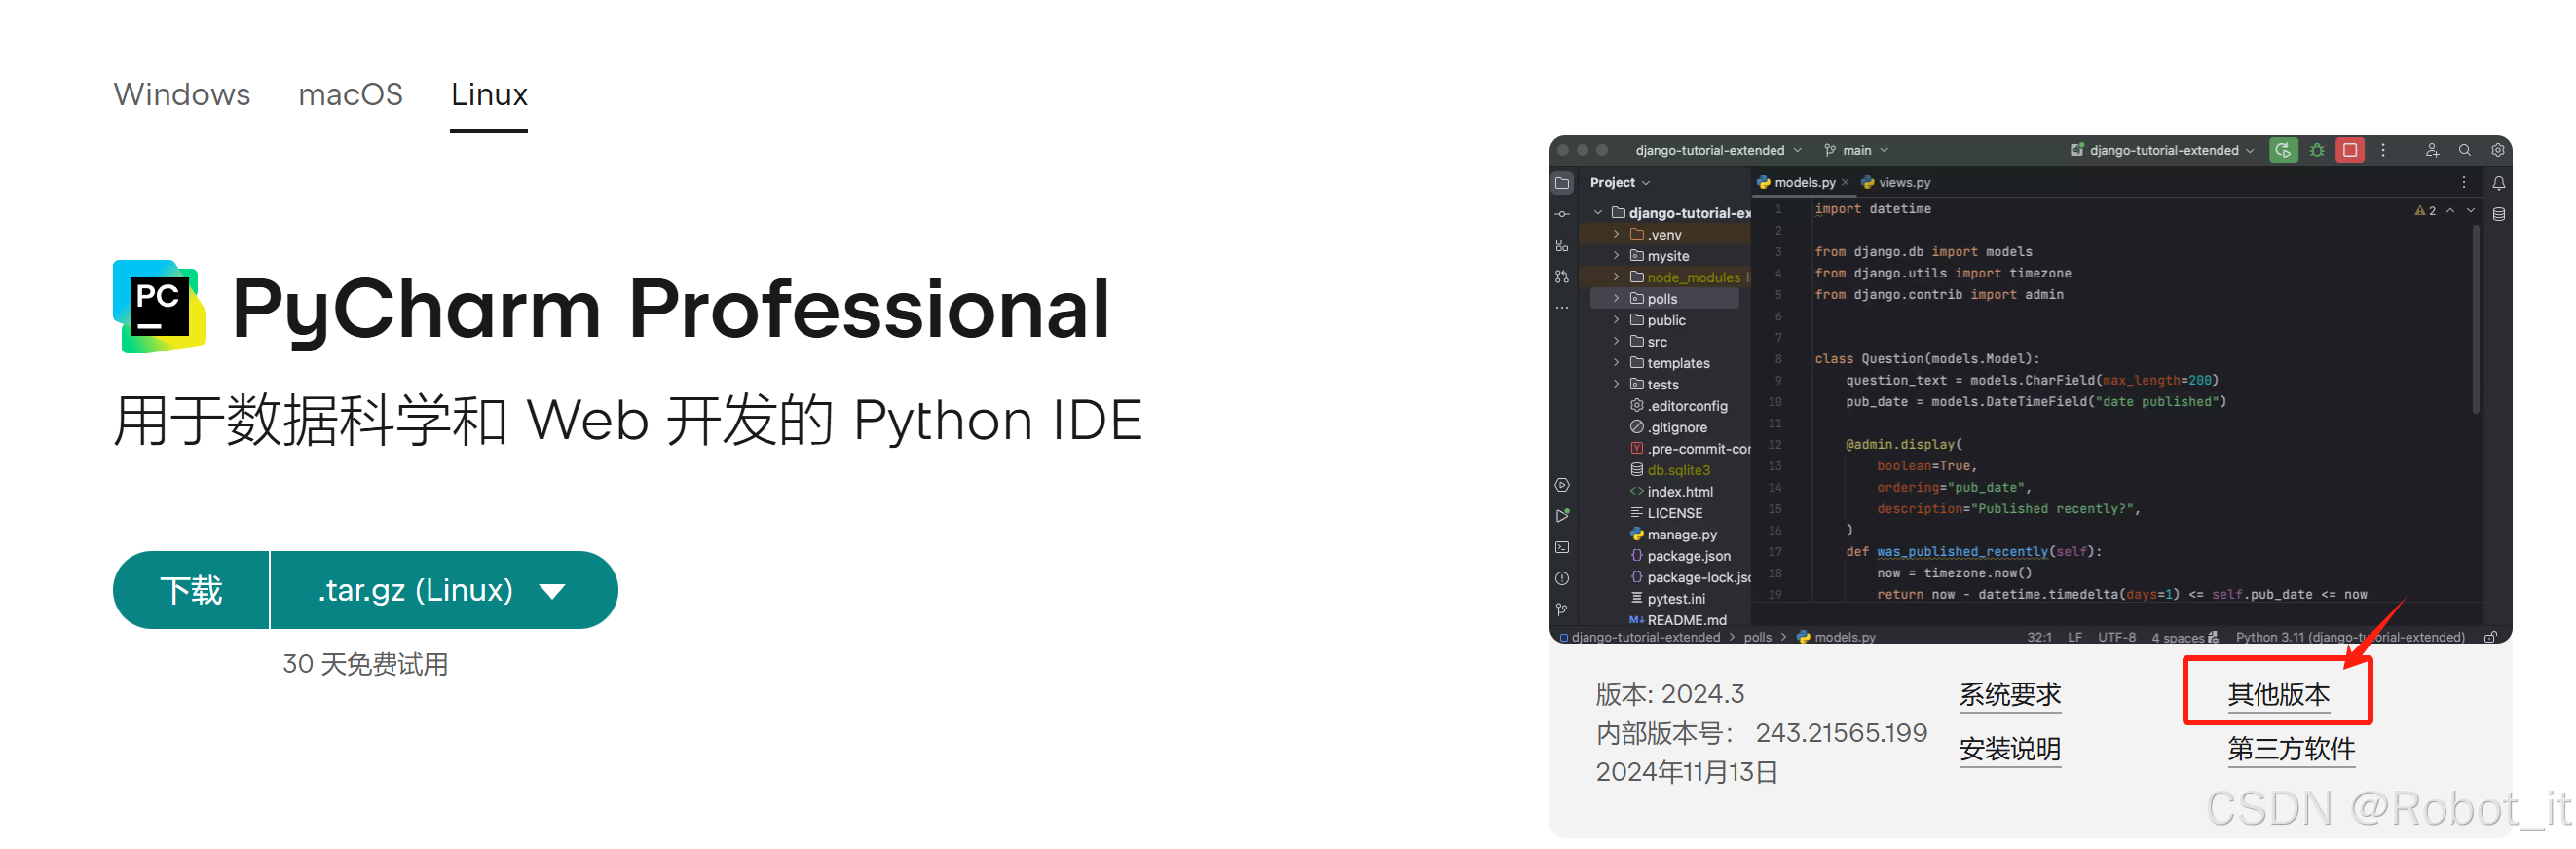Open the Database tool window icon
Screen dimensions: 2576x849
[x=2498, y=214]
